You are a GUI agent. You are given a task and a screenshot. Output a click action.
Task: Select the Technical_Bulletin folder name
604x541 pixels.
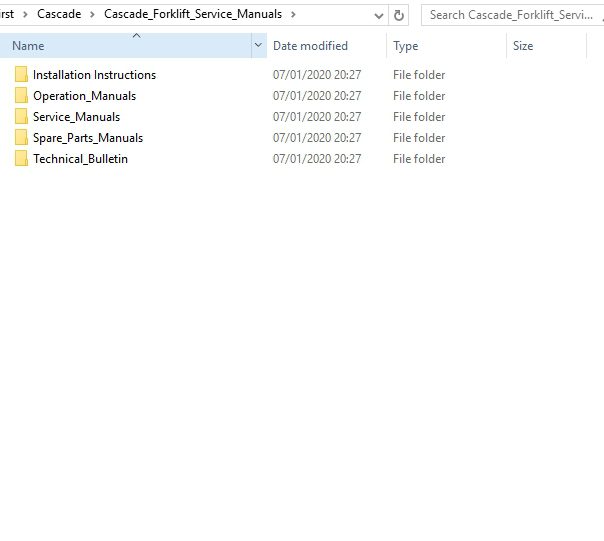click(x=80, y=159)
